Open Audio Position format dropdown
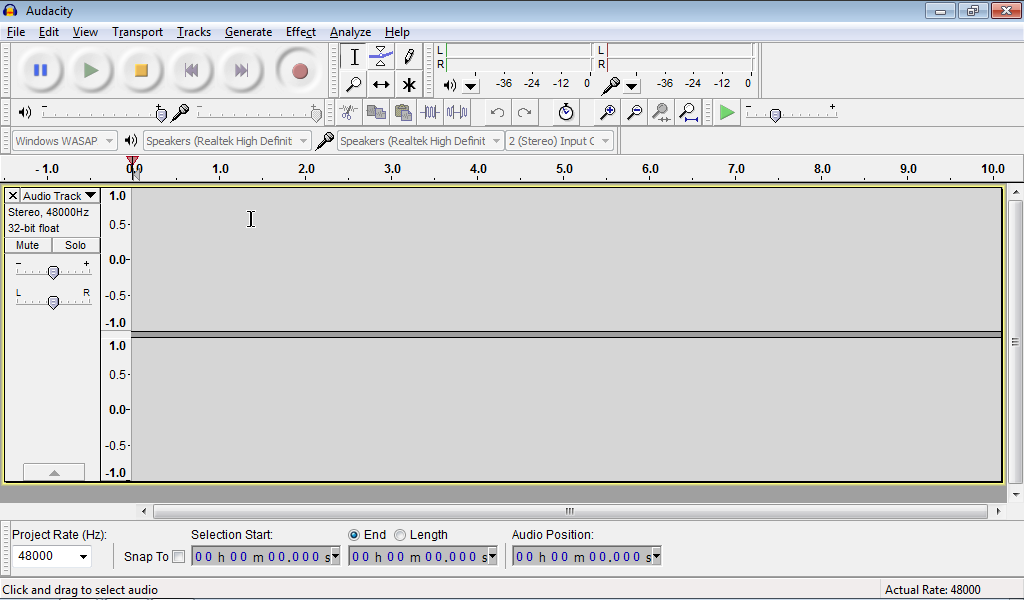 (x=656, y=556)
